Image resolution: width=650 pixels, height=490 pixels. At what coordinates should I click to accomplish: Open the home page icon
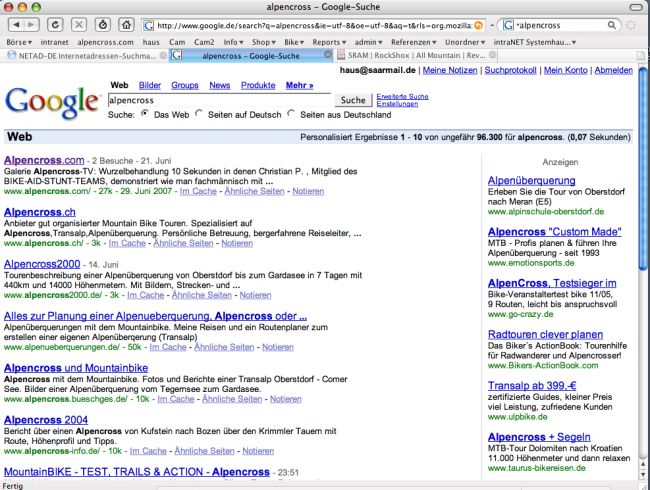126,25
